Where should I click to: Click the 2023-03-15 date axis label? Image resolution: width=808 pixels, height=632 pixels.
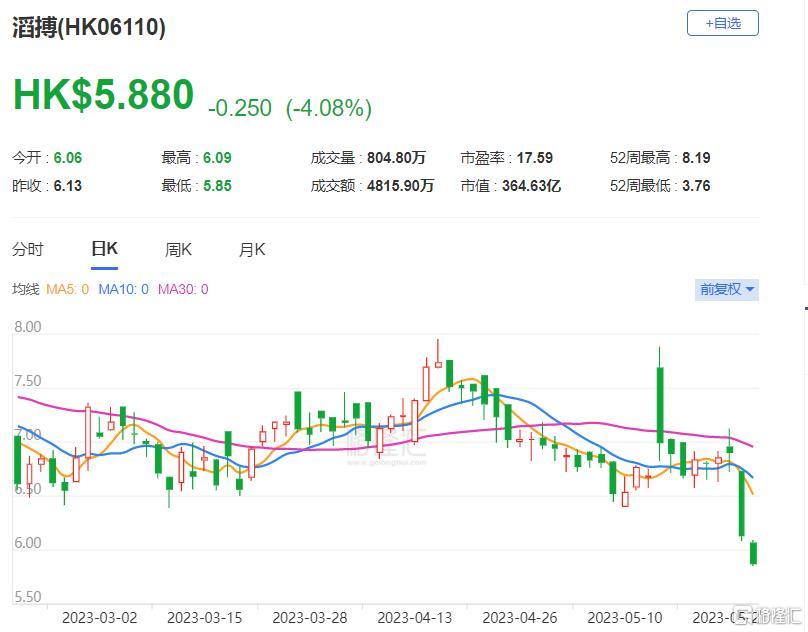coord(205,618)
